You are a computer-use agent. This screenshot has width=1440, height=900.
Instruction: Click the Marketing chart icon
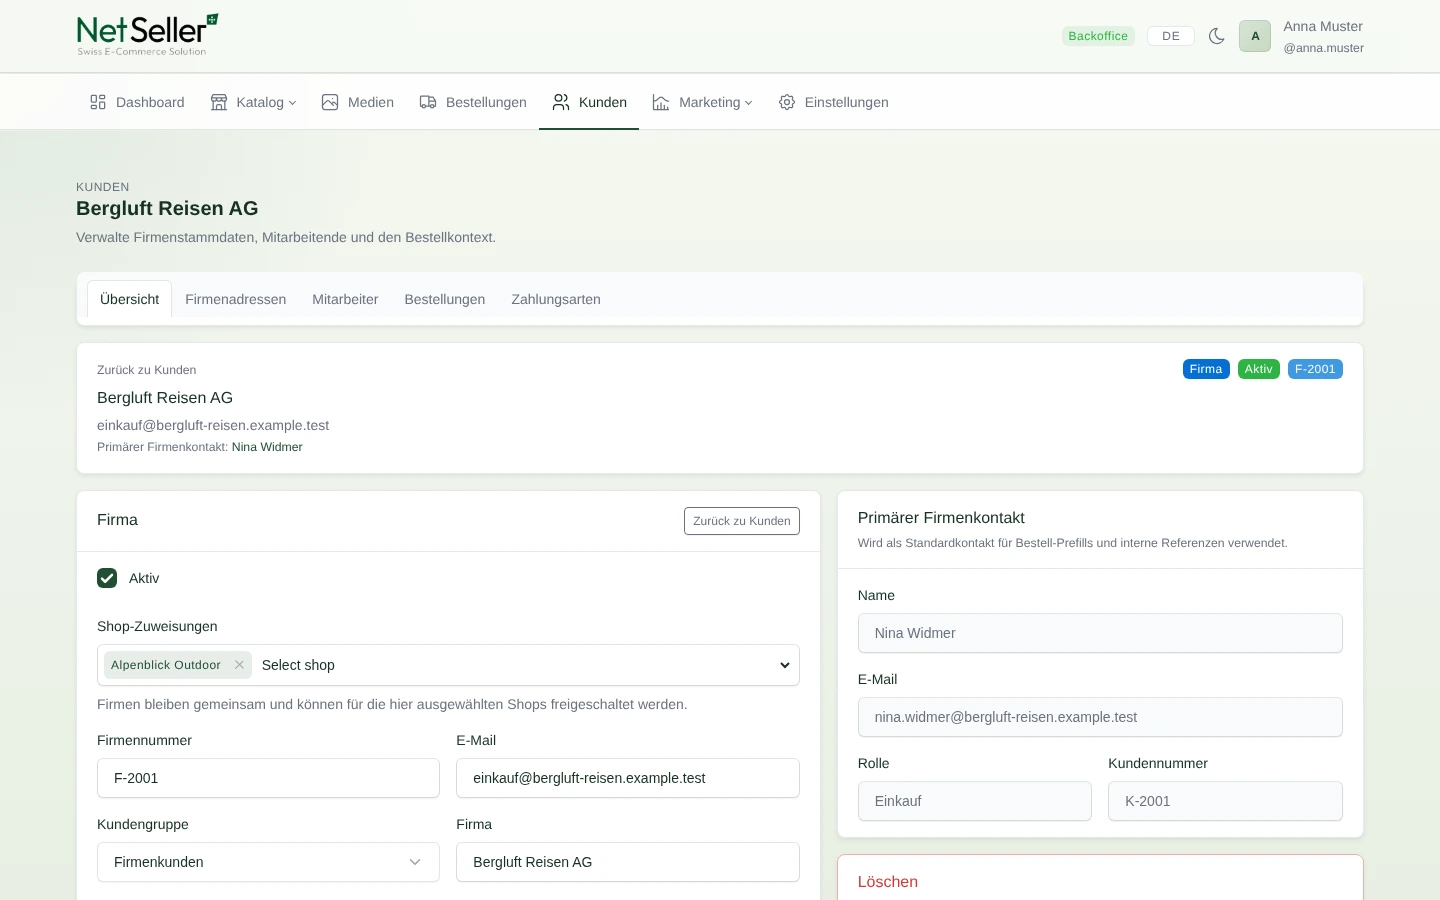click(661, 102)
